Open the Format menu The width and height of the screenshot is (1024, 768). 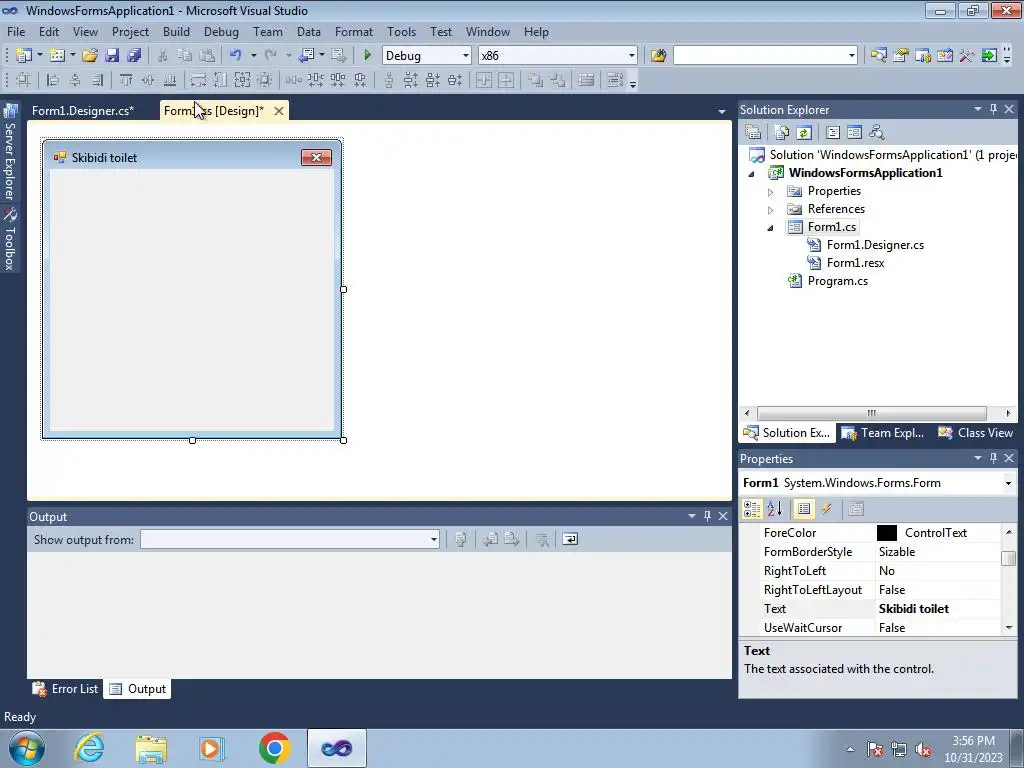pos(353,31)
